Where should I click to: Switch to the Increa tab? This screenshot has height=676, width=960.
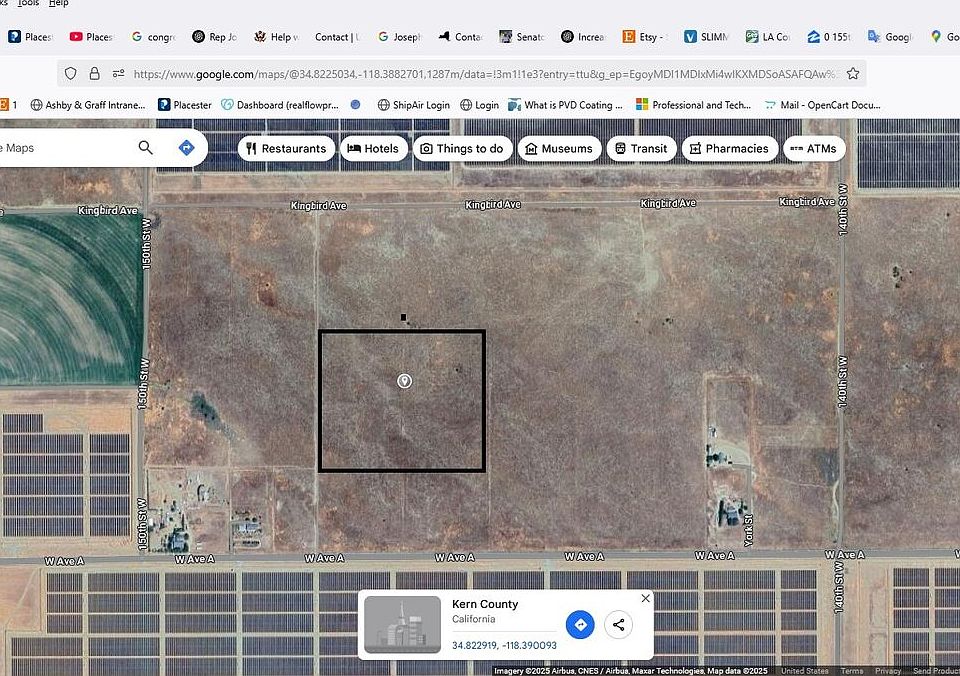(x=583, y=37)
